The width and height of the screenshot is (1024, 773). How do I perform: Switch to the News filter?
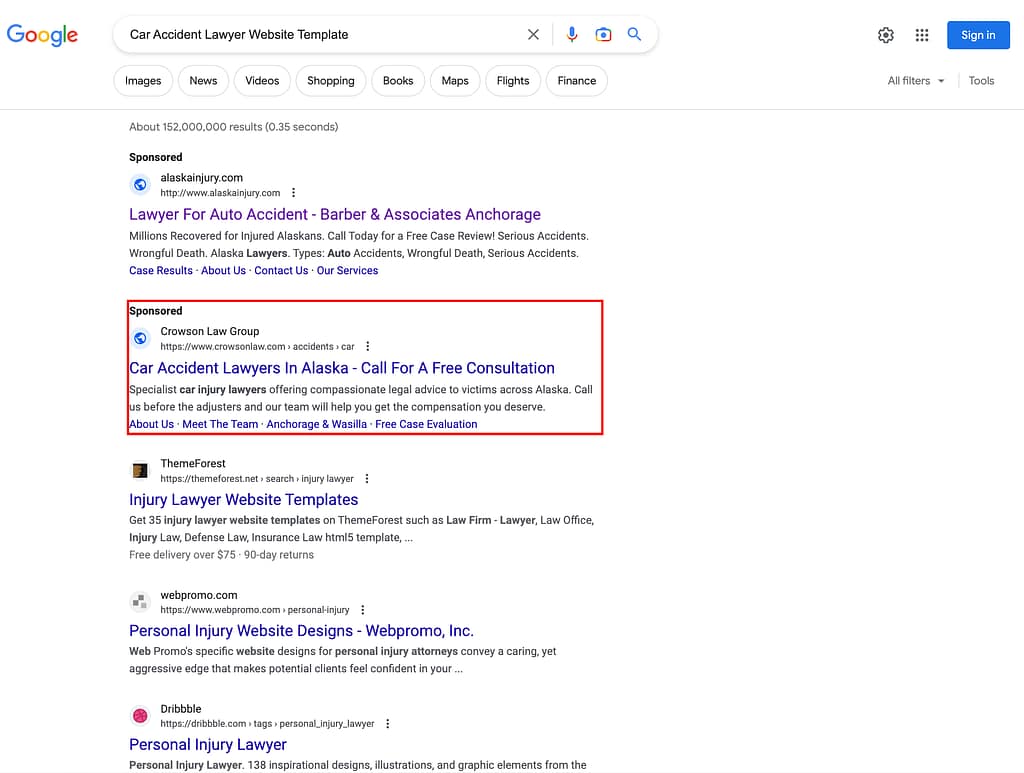click(203, 81)
